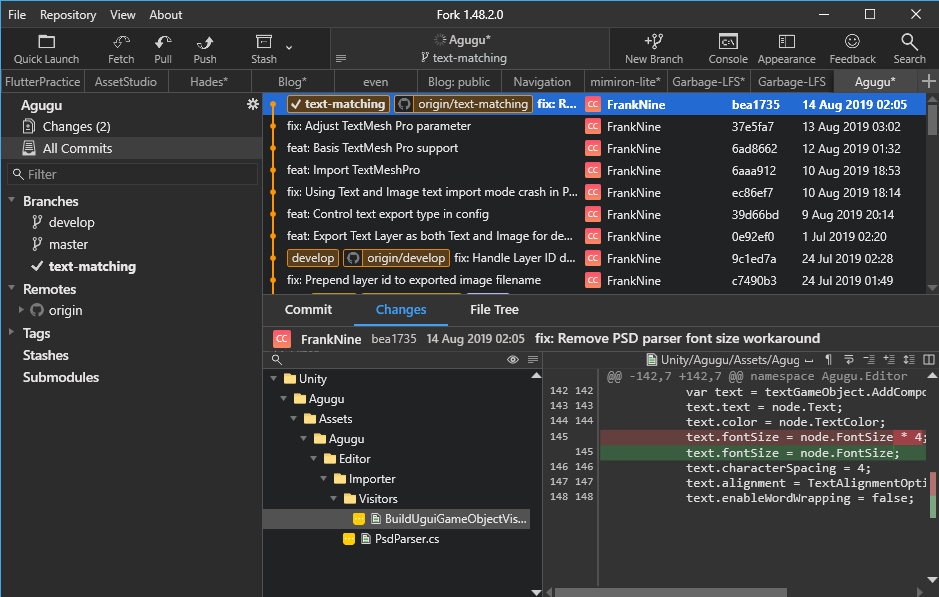Screen dimensions: 939x597
Task: Collapse the Editor folder
Action: tap(313, 459)
